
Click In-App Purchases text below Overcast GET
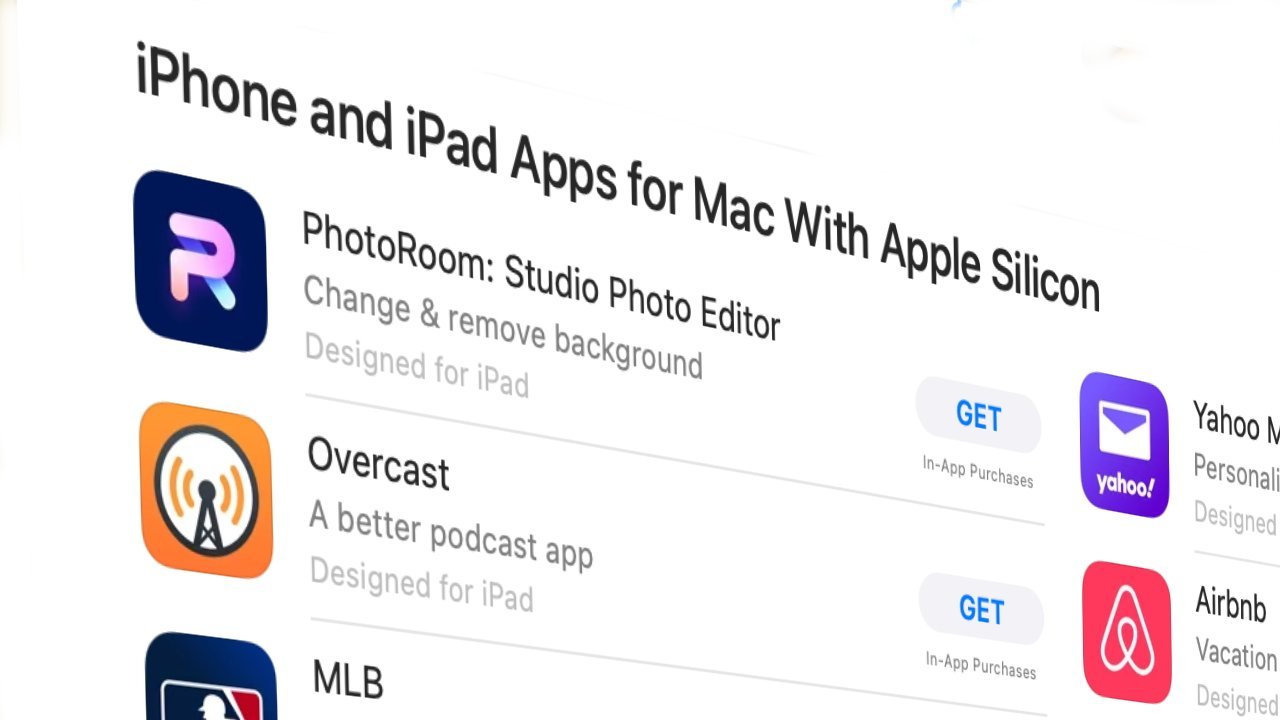981,665
